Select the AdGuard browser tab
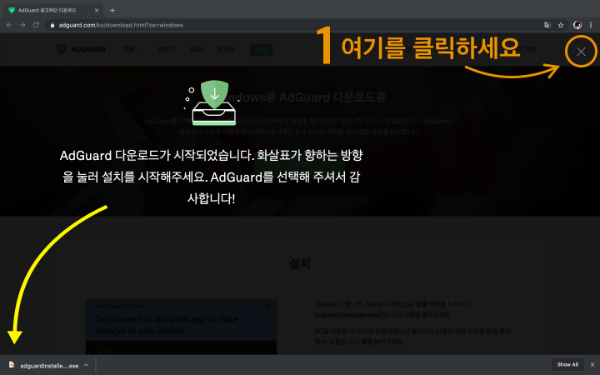600x375 pixels. (52, 10)
